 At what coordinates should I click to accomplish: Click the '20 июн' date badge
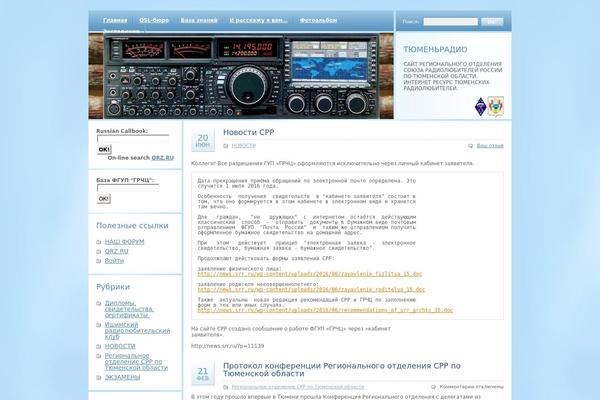202,140
